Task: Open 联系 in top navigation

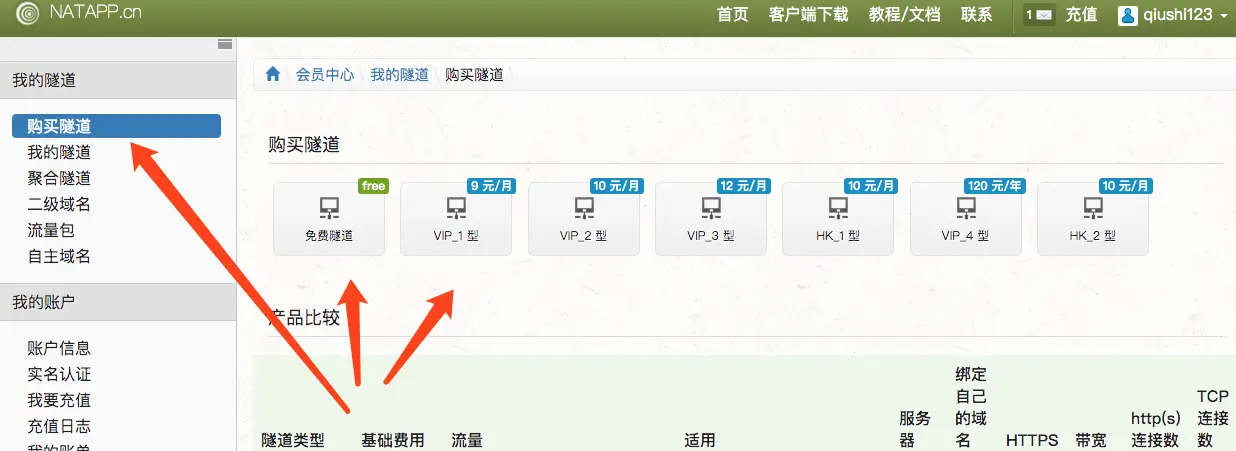Action: click(977, 14)
